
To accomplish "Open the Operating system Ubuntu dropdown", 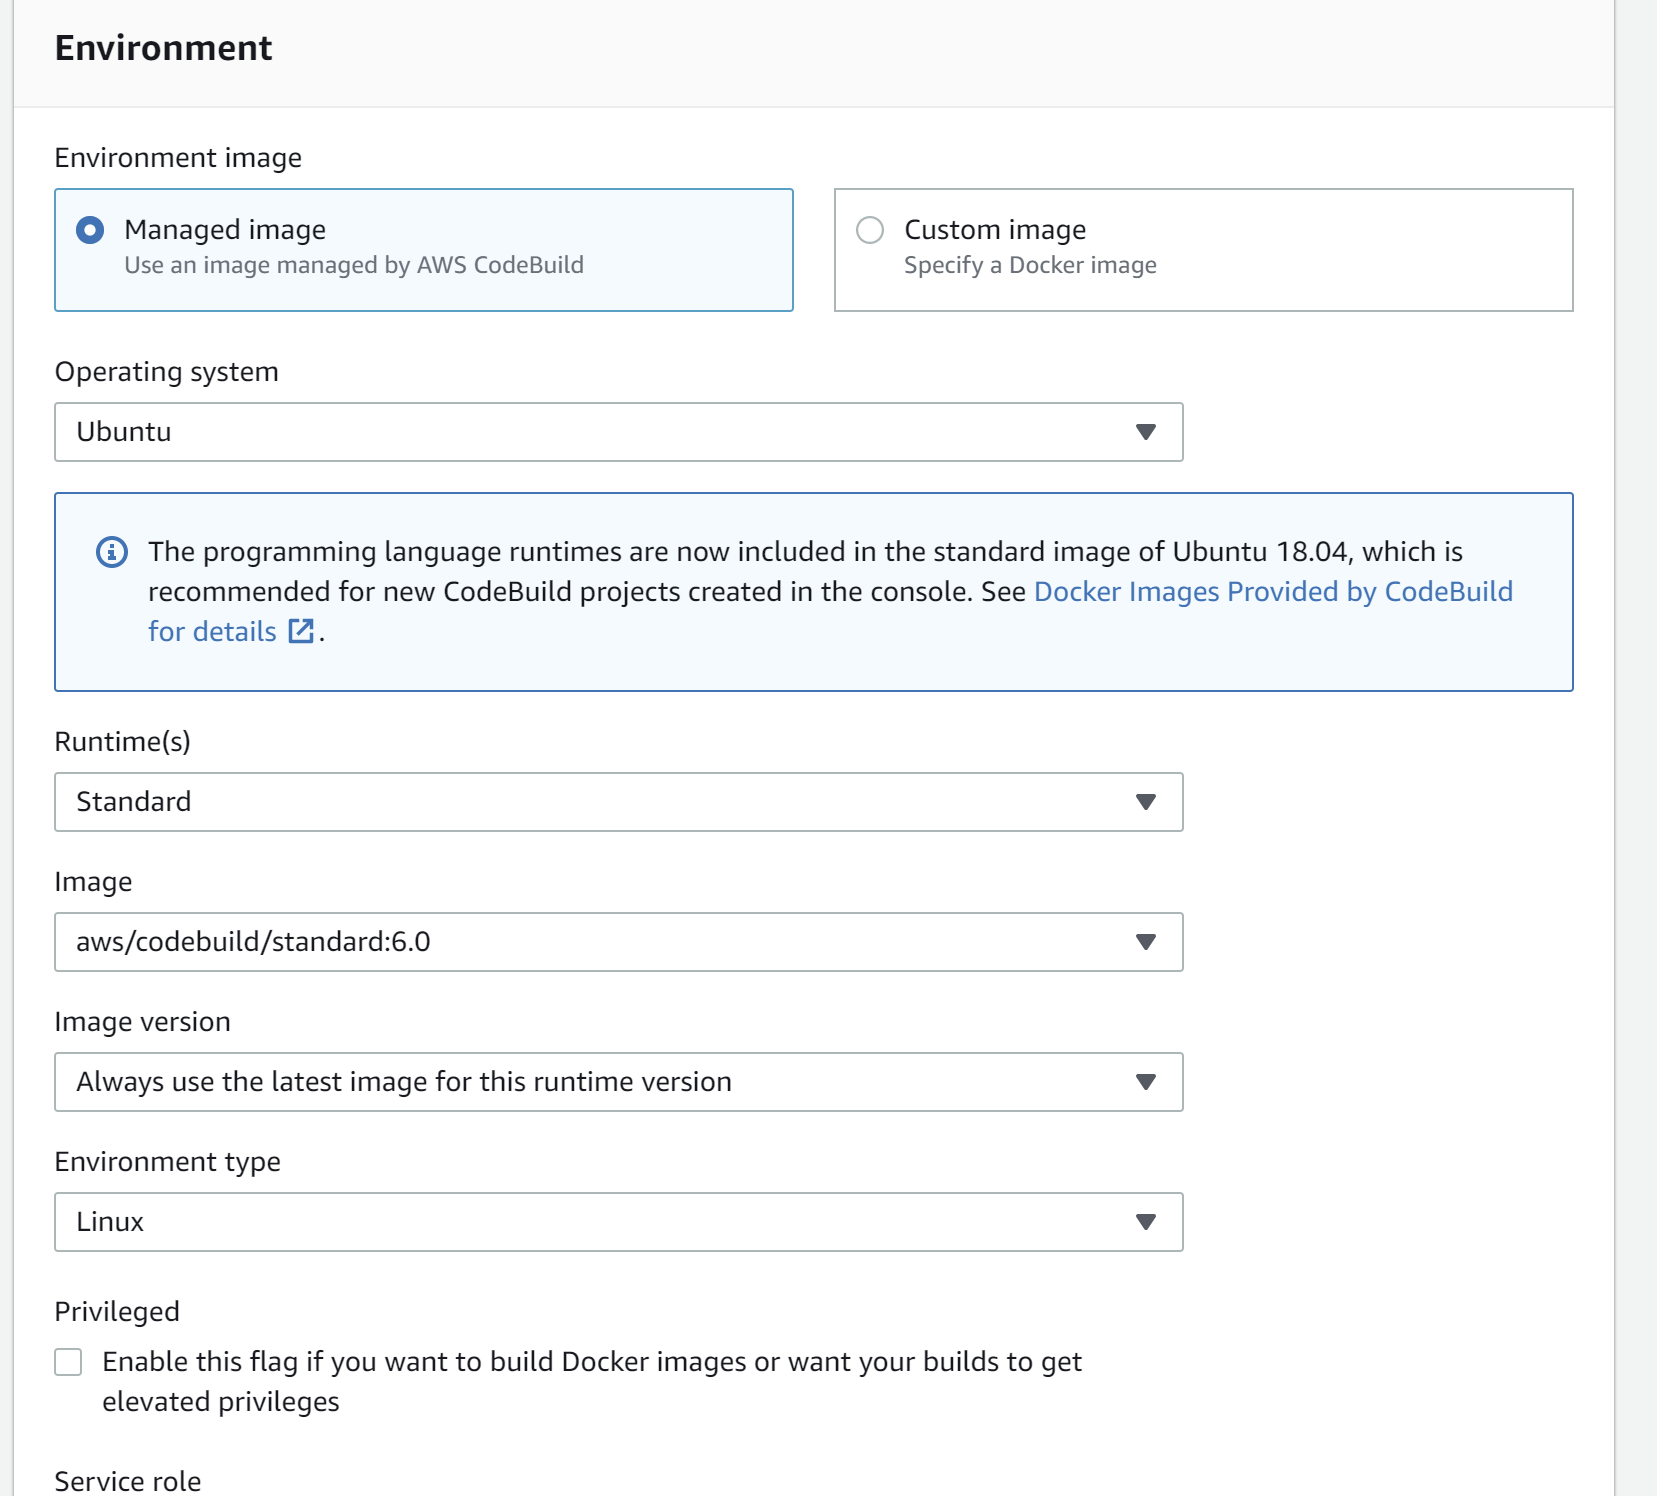I will pos(619,432).
